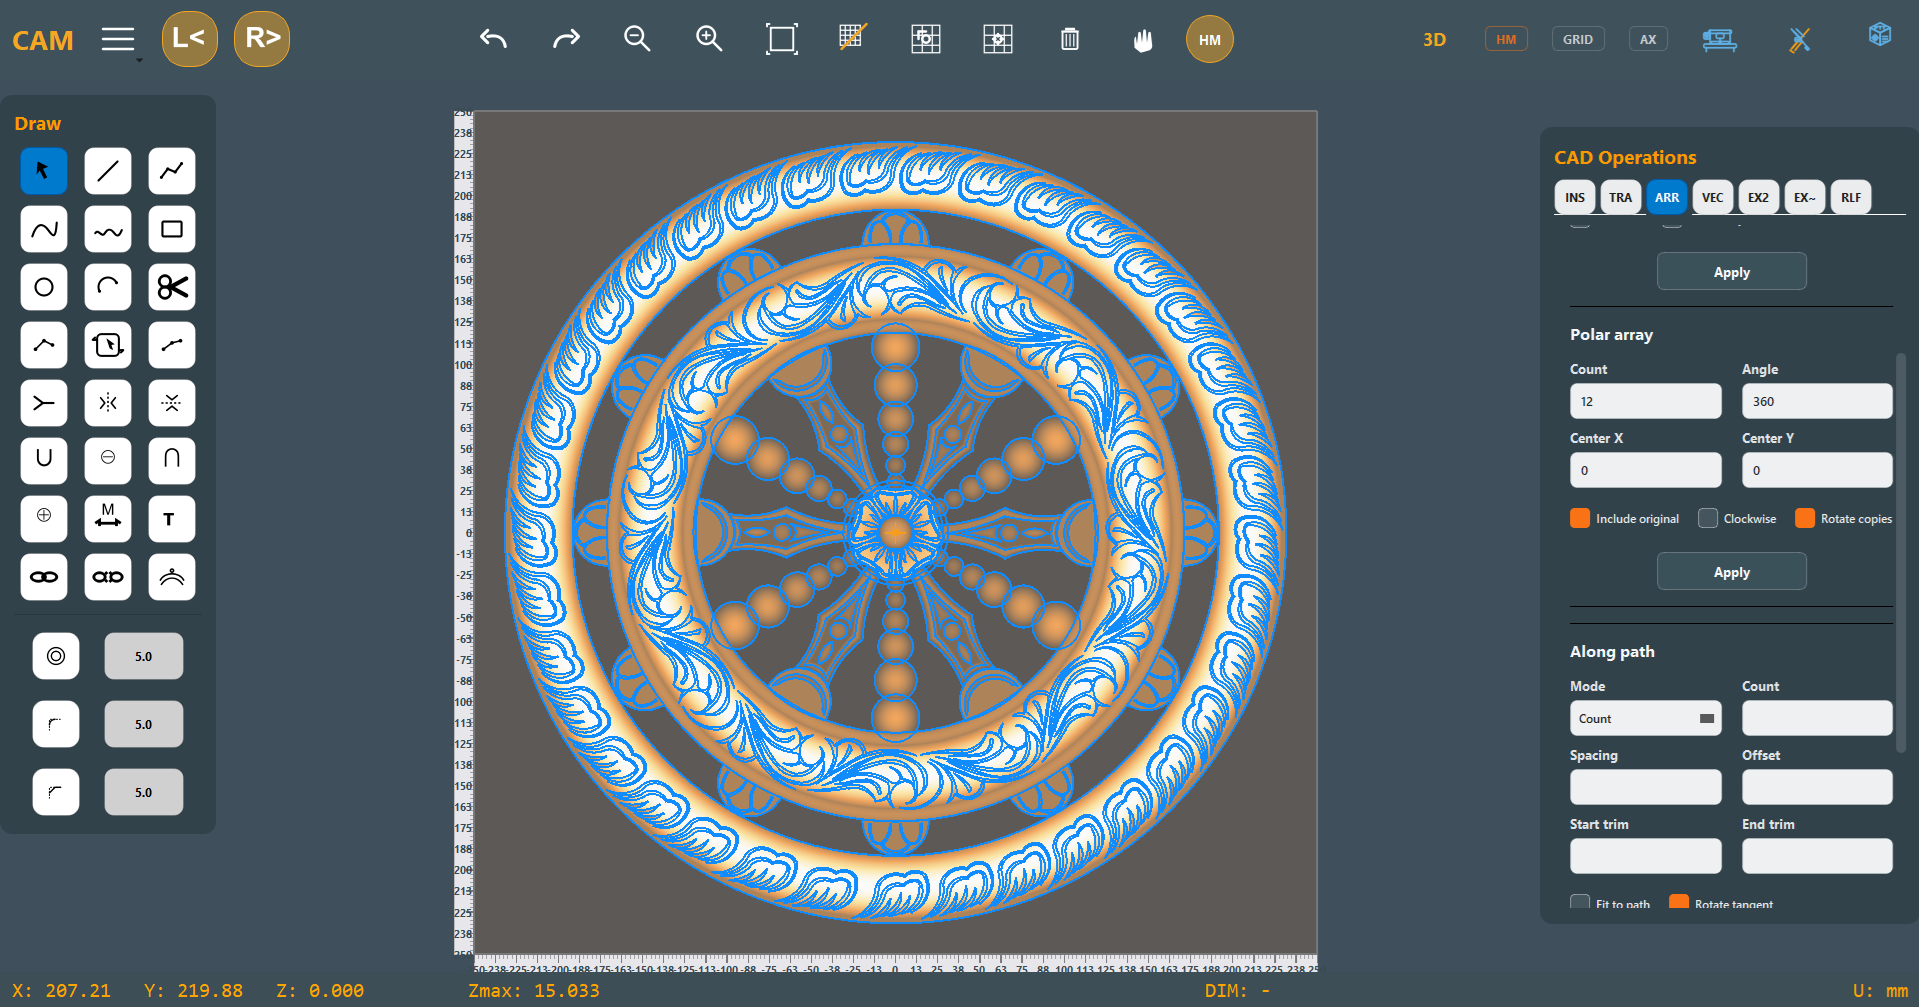Click the trash delete icon
This screenshot has width=1919, height=1007.
(x=1070, y=39)
